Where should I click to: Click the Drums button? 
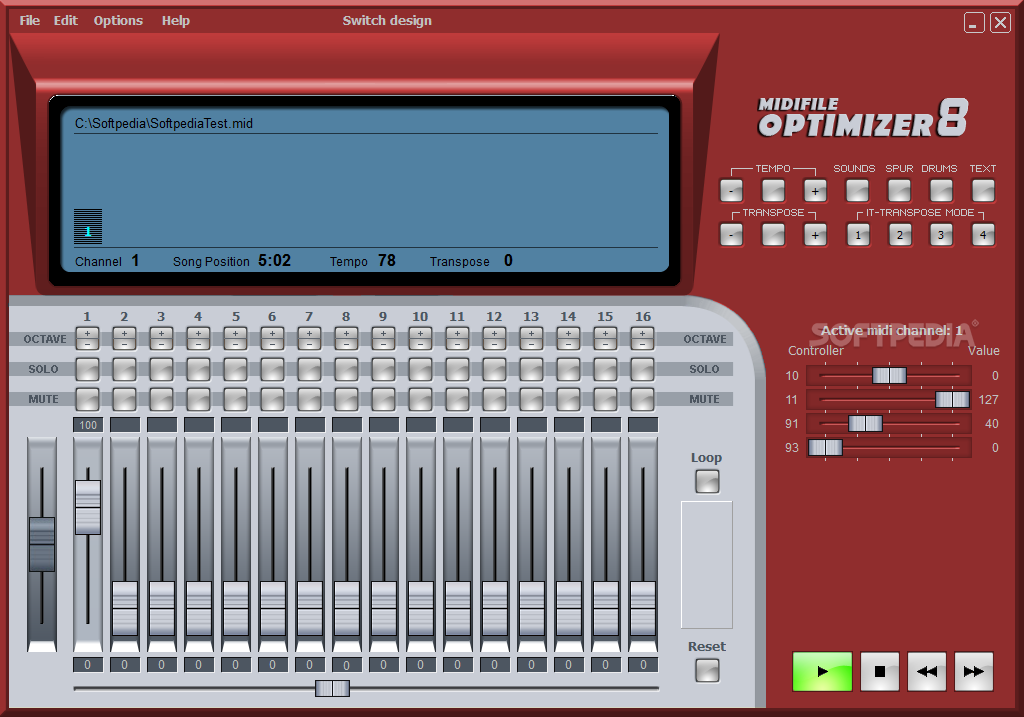[x=941, y=191]
